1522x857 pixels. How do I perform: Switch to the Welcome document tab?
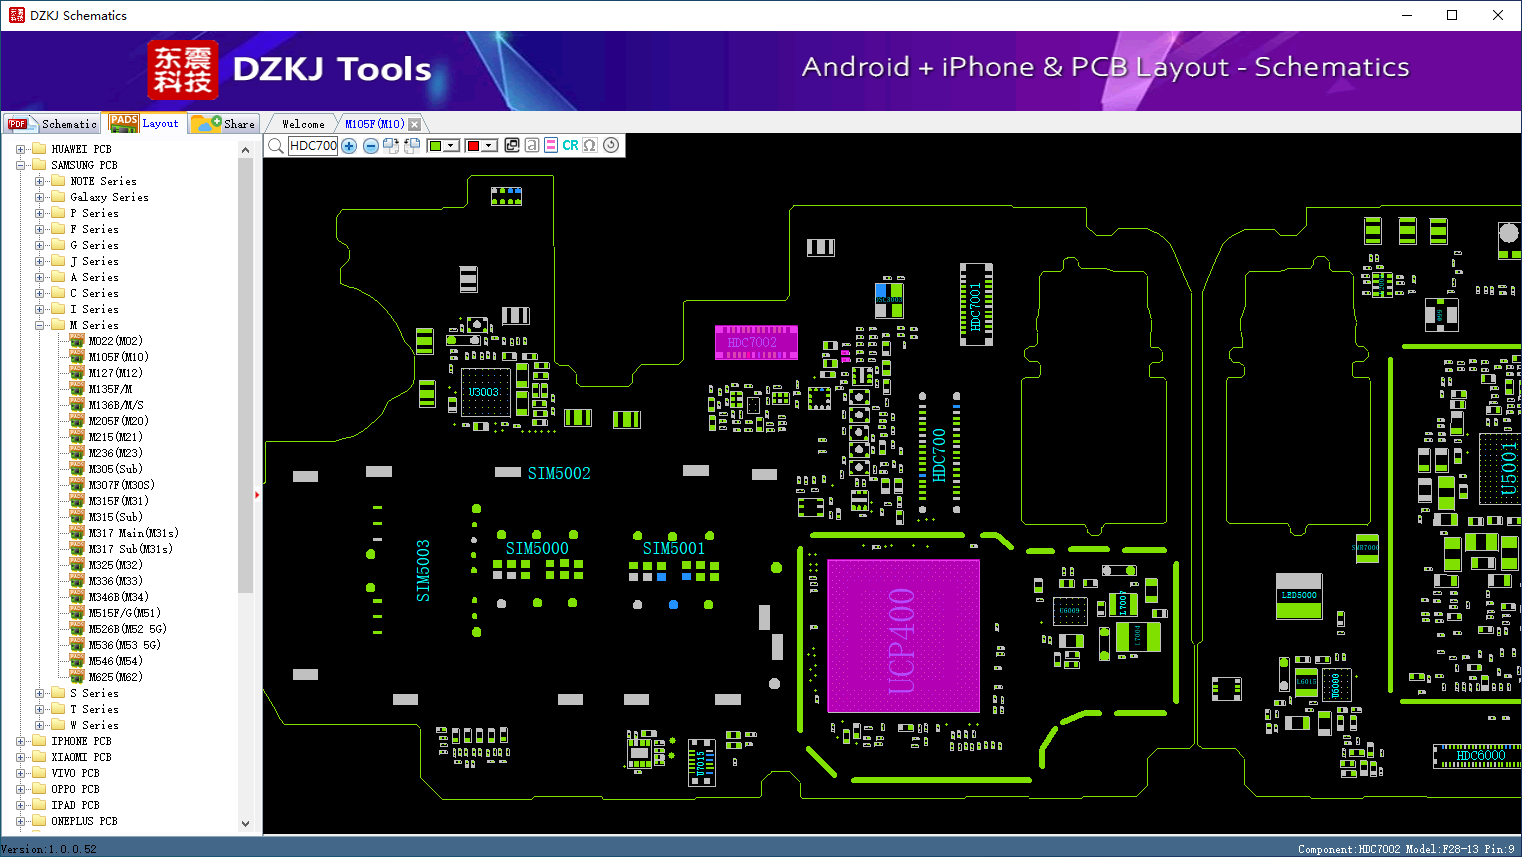click(303, 124)
